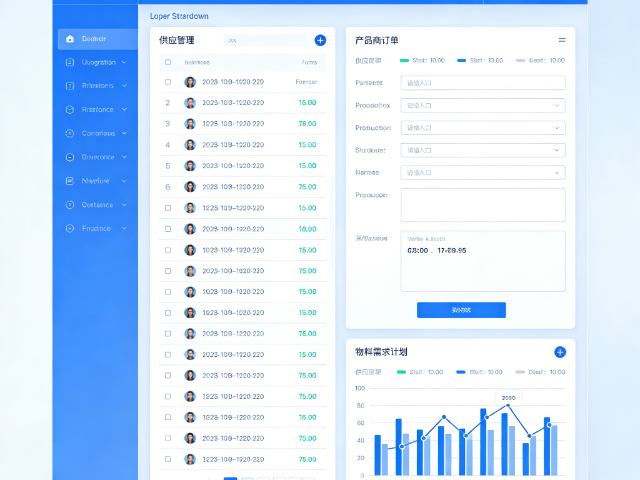
Task: Open the Nievfure sidebar menu
Action: pyautogui.click(x=98, y=181)
